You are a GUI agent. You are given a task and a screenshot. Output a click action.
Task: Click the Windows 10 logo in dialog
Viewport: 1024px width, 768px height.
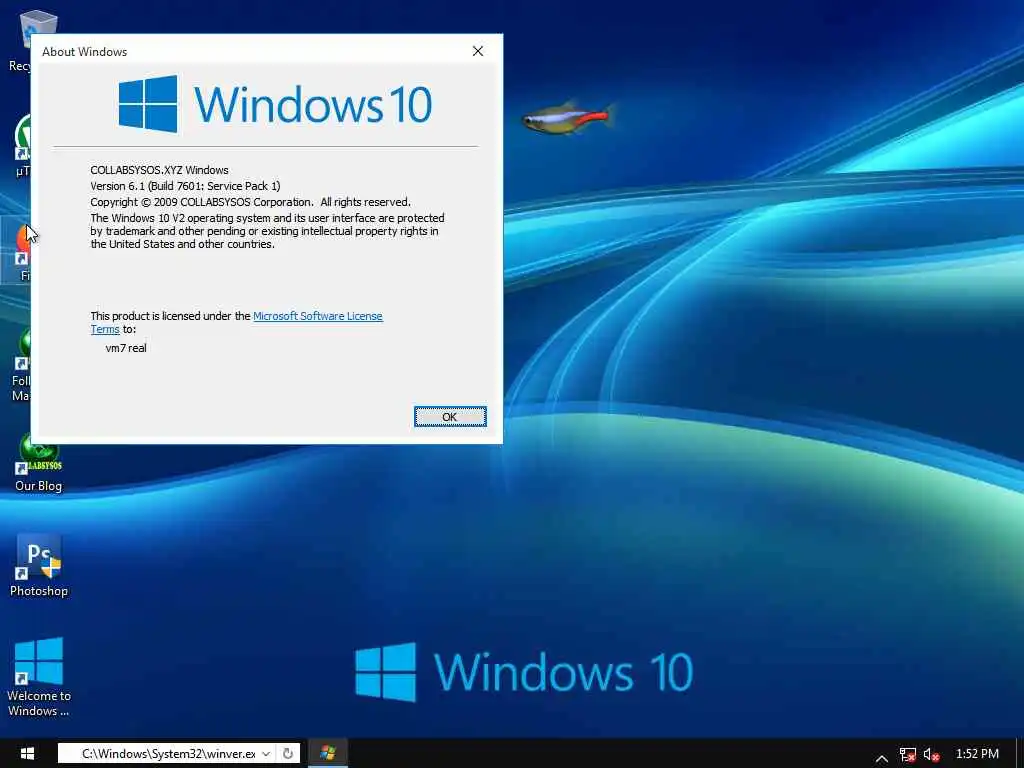tap(275, 104)
